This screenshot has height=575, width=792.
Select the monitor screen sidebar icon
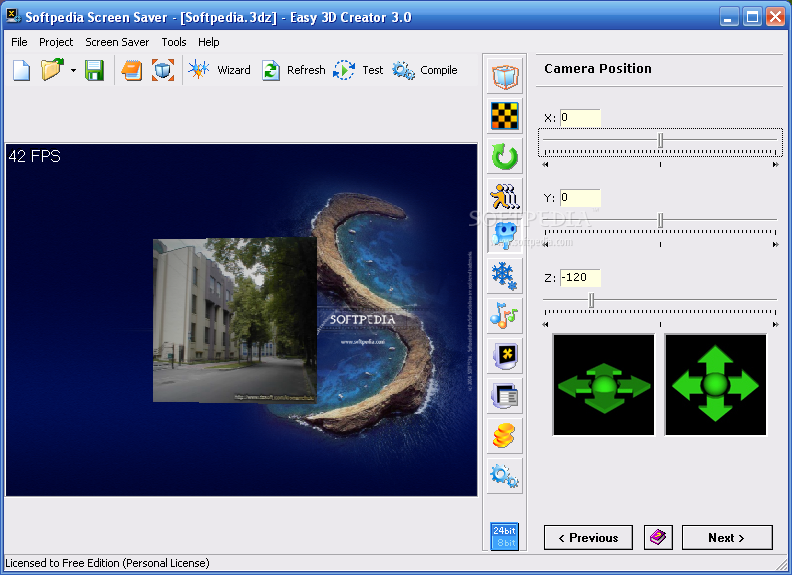coord(505,356)
